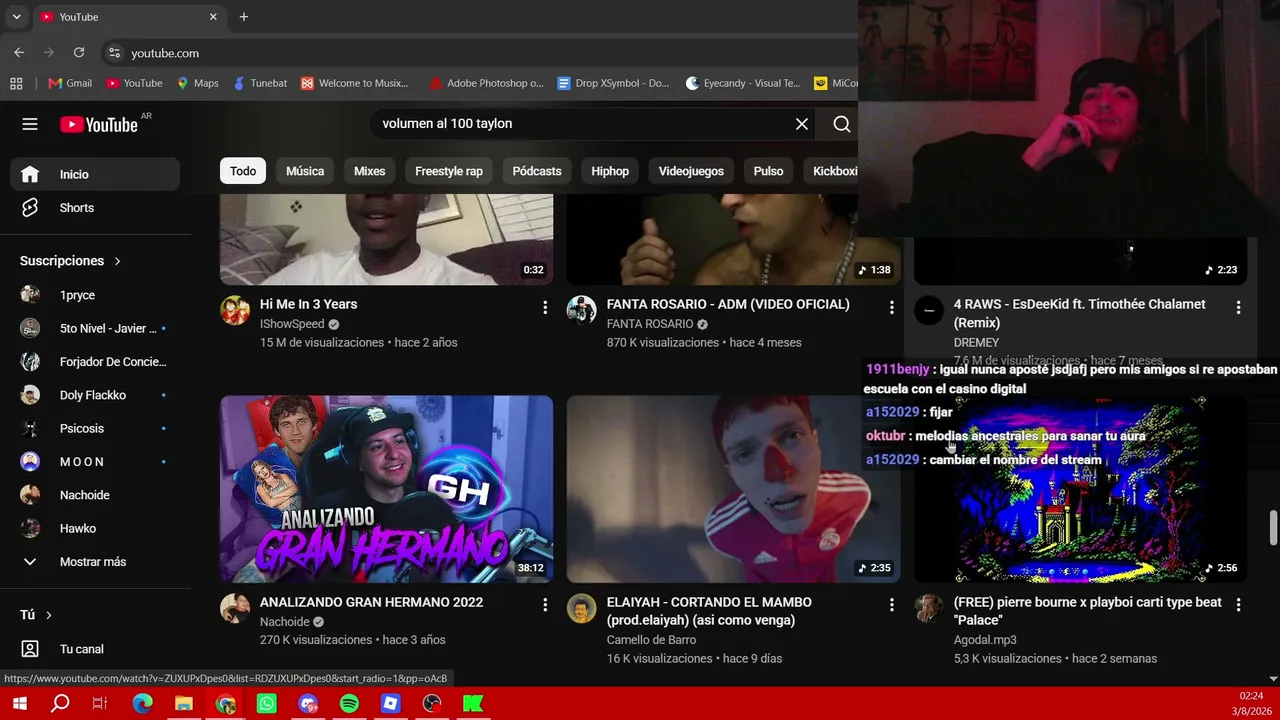
Task: Select the Mixes filter chip
Action: (x=369, y=171)
